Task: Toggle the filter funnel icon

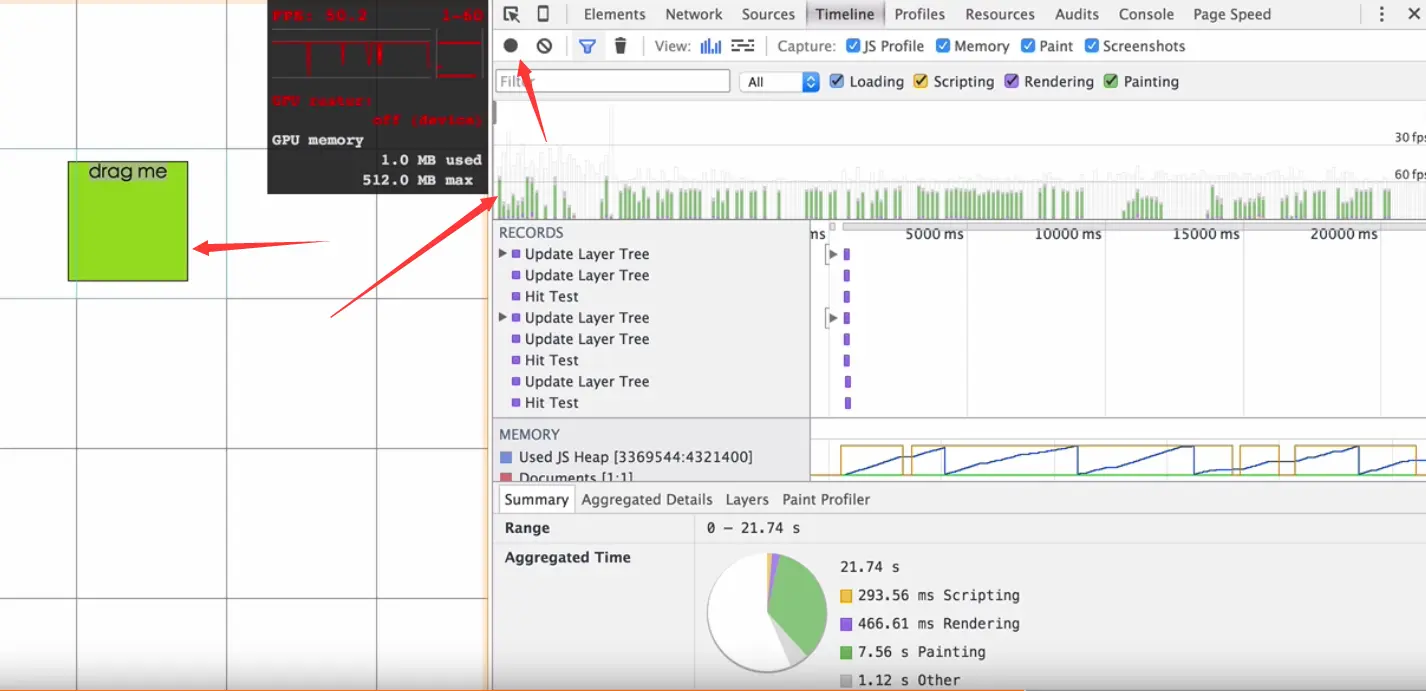Action: coord(588,46)
